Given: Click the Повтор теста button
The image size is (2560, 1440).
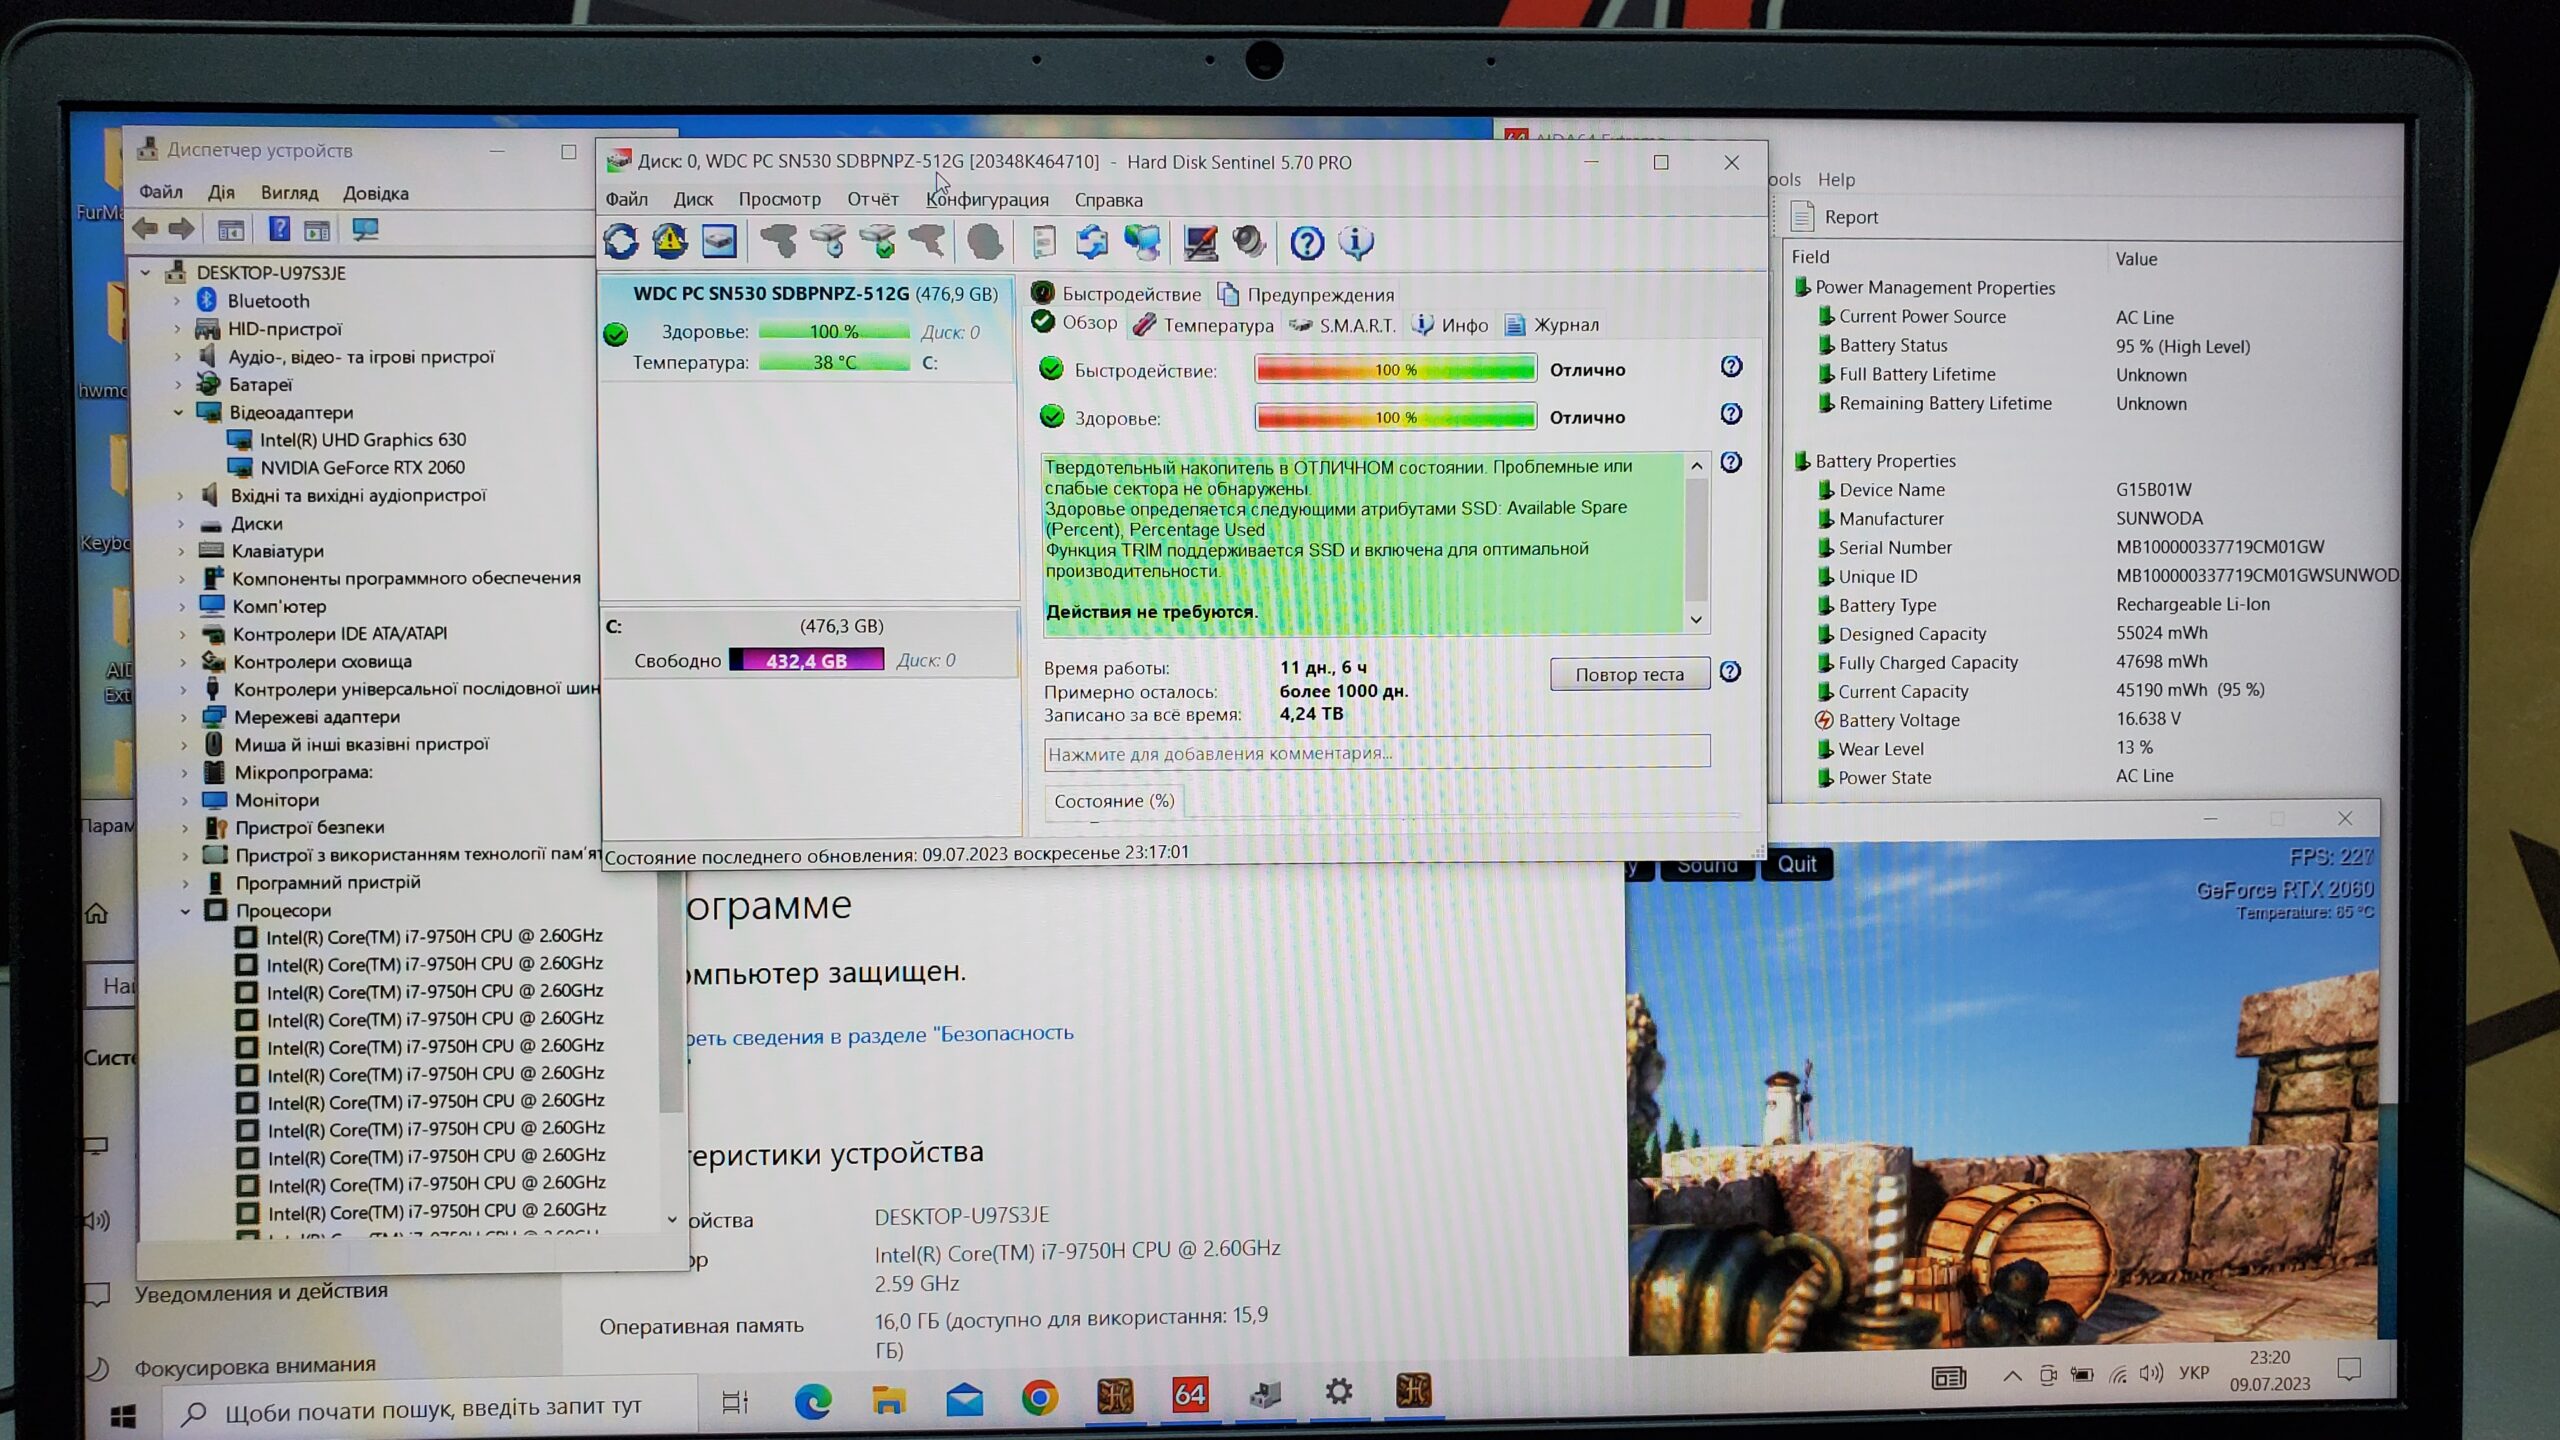Looking at the screenshot, I should (1629, 674).
